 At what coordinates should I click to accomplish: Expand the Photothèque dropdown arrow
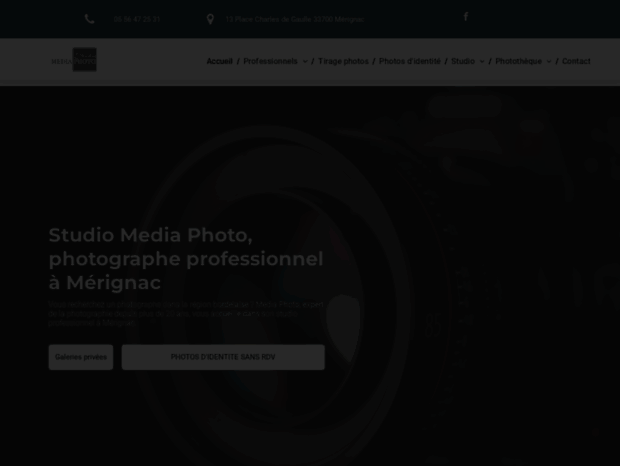coord(548,61)
